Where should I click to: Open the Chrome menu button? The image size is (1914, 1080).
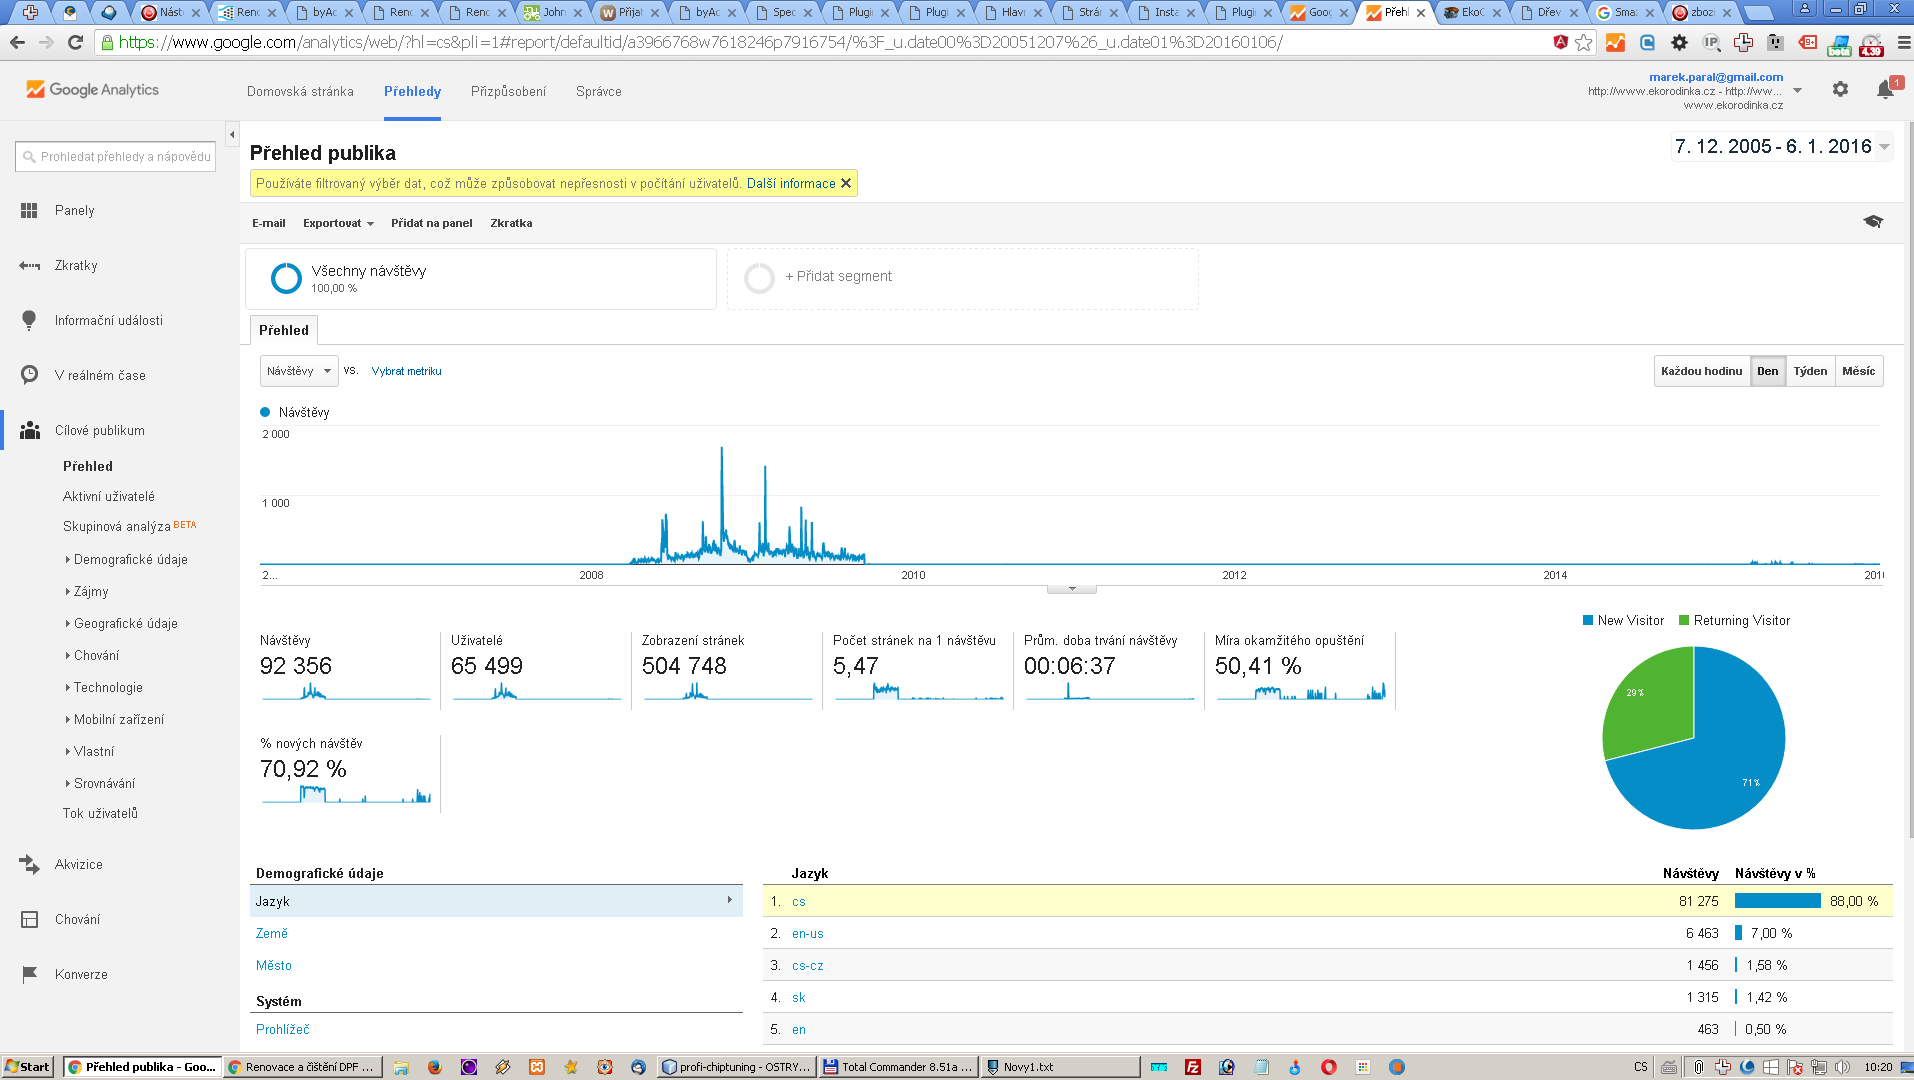click(1903, 42)
